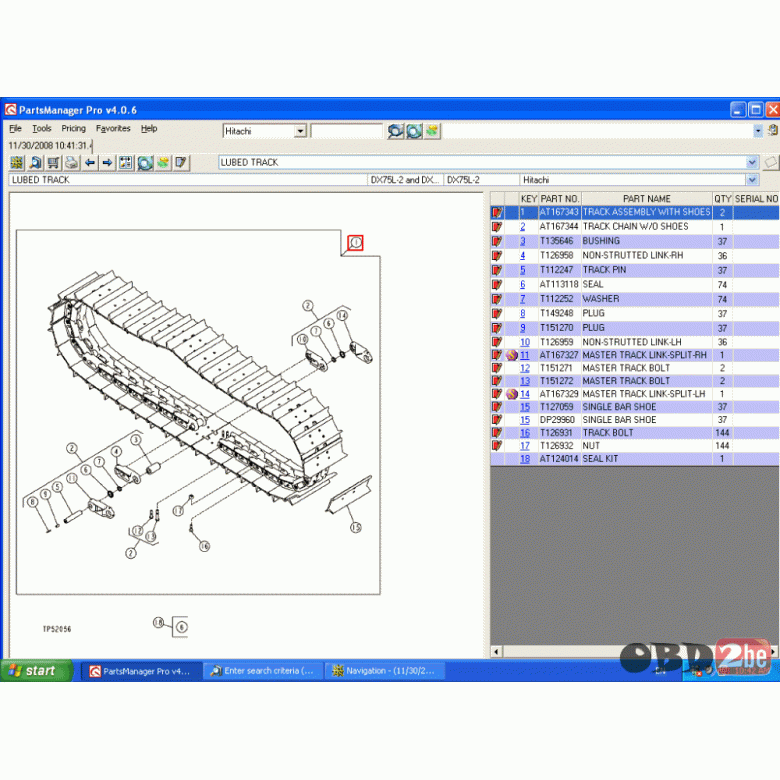Screen dimensions: 780x780
Task: Click the Windows start button
Action: pos(36,671)
